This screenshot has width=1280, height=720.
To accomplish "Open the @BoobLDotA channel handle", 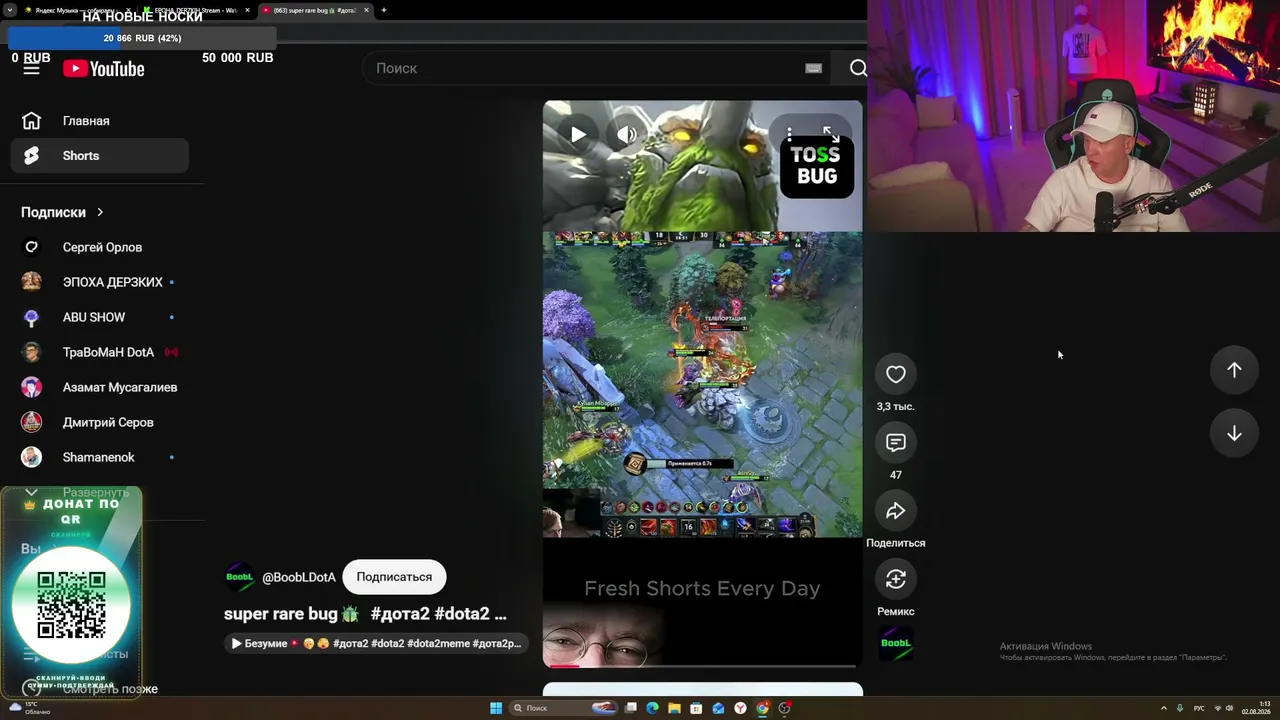I will (x=299, y=577).
